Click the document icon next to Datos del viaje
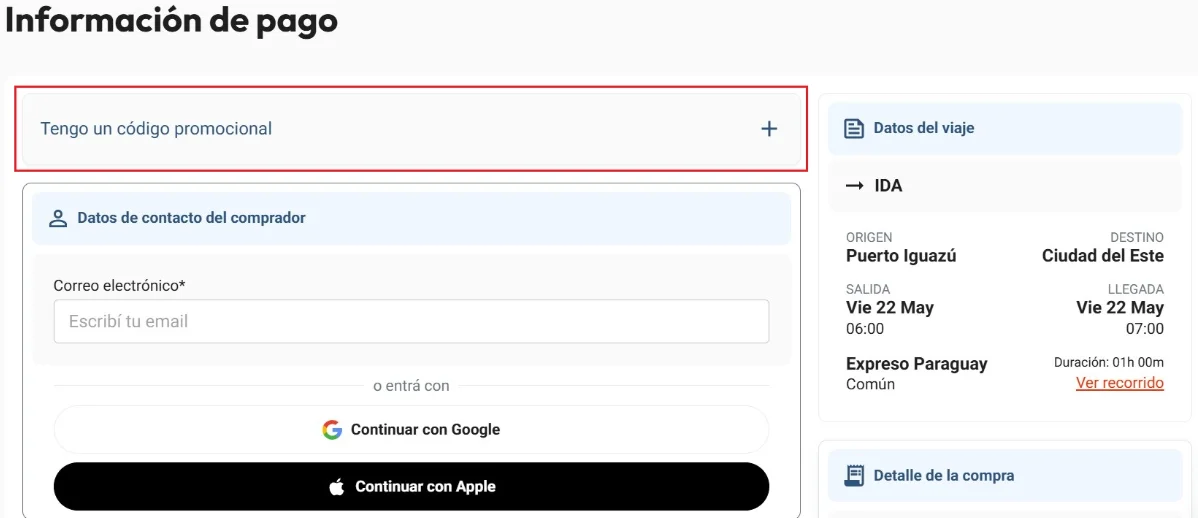 [x=853, y=128]
